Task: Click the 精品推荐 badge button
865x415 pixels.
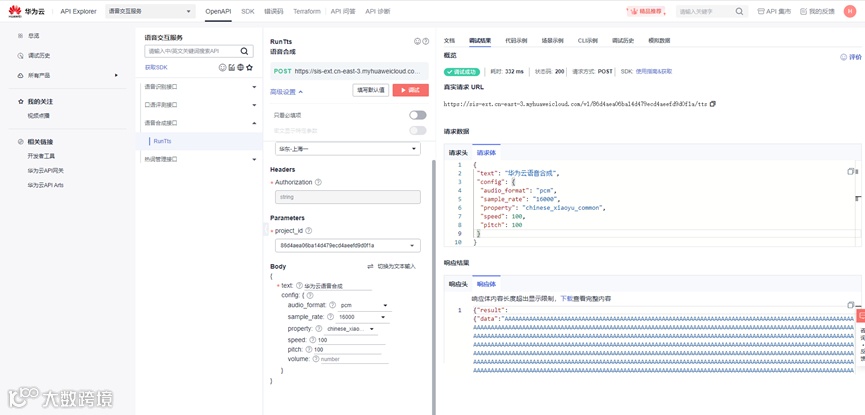Action: click(647, 11)
